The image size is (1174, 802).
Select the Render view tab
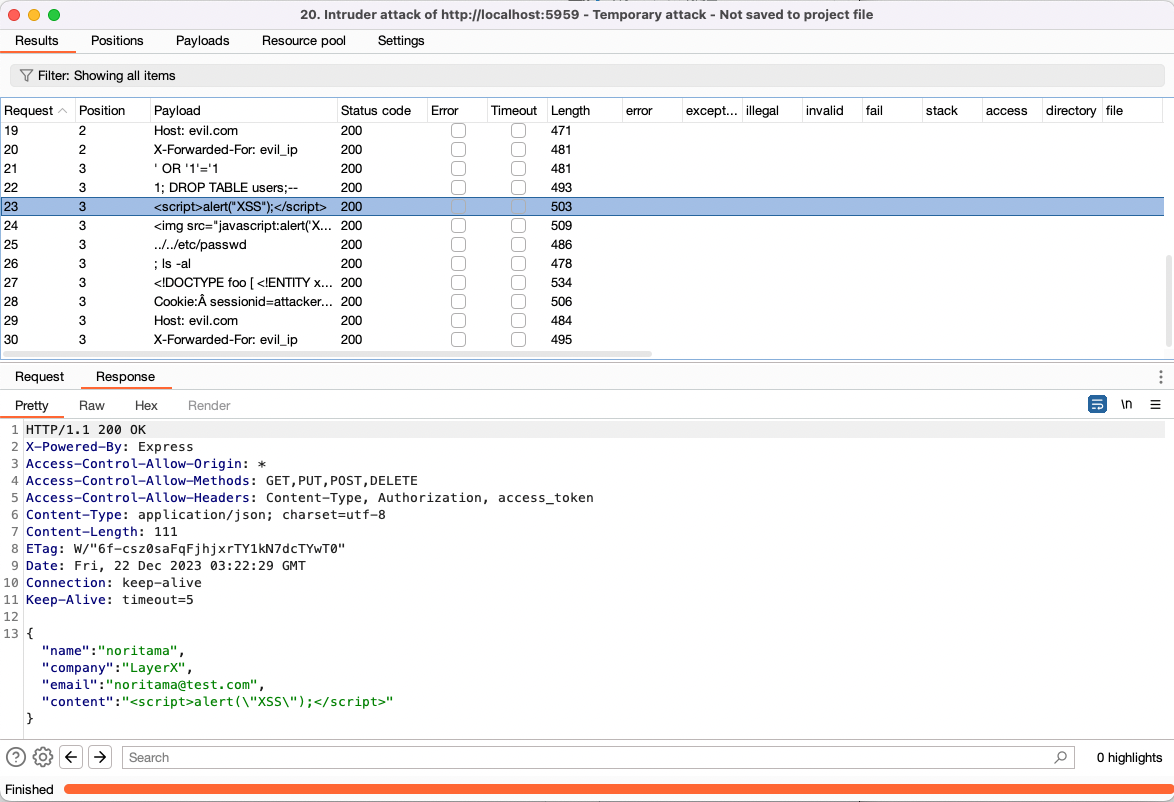coord(209,405)
